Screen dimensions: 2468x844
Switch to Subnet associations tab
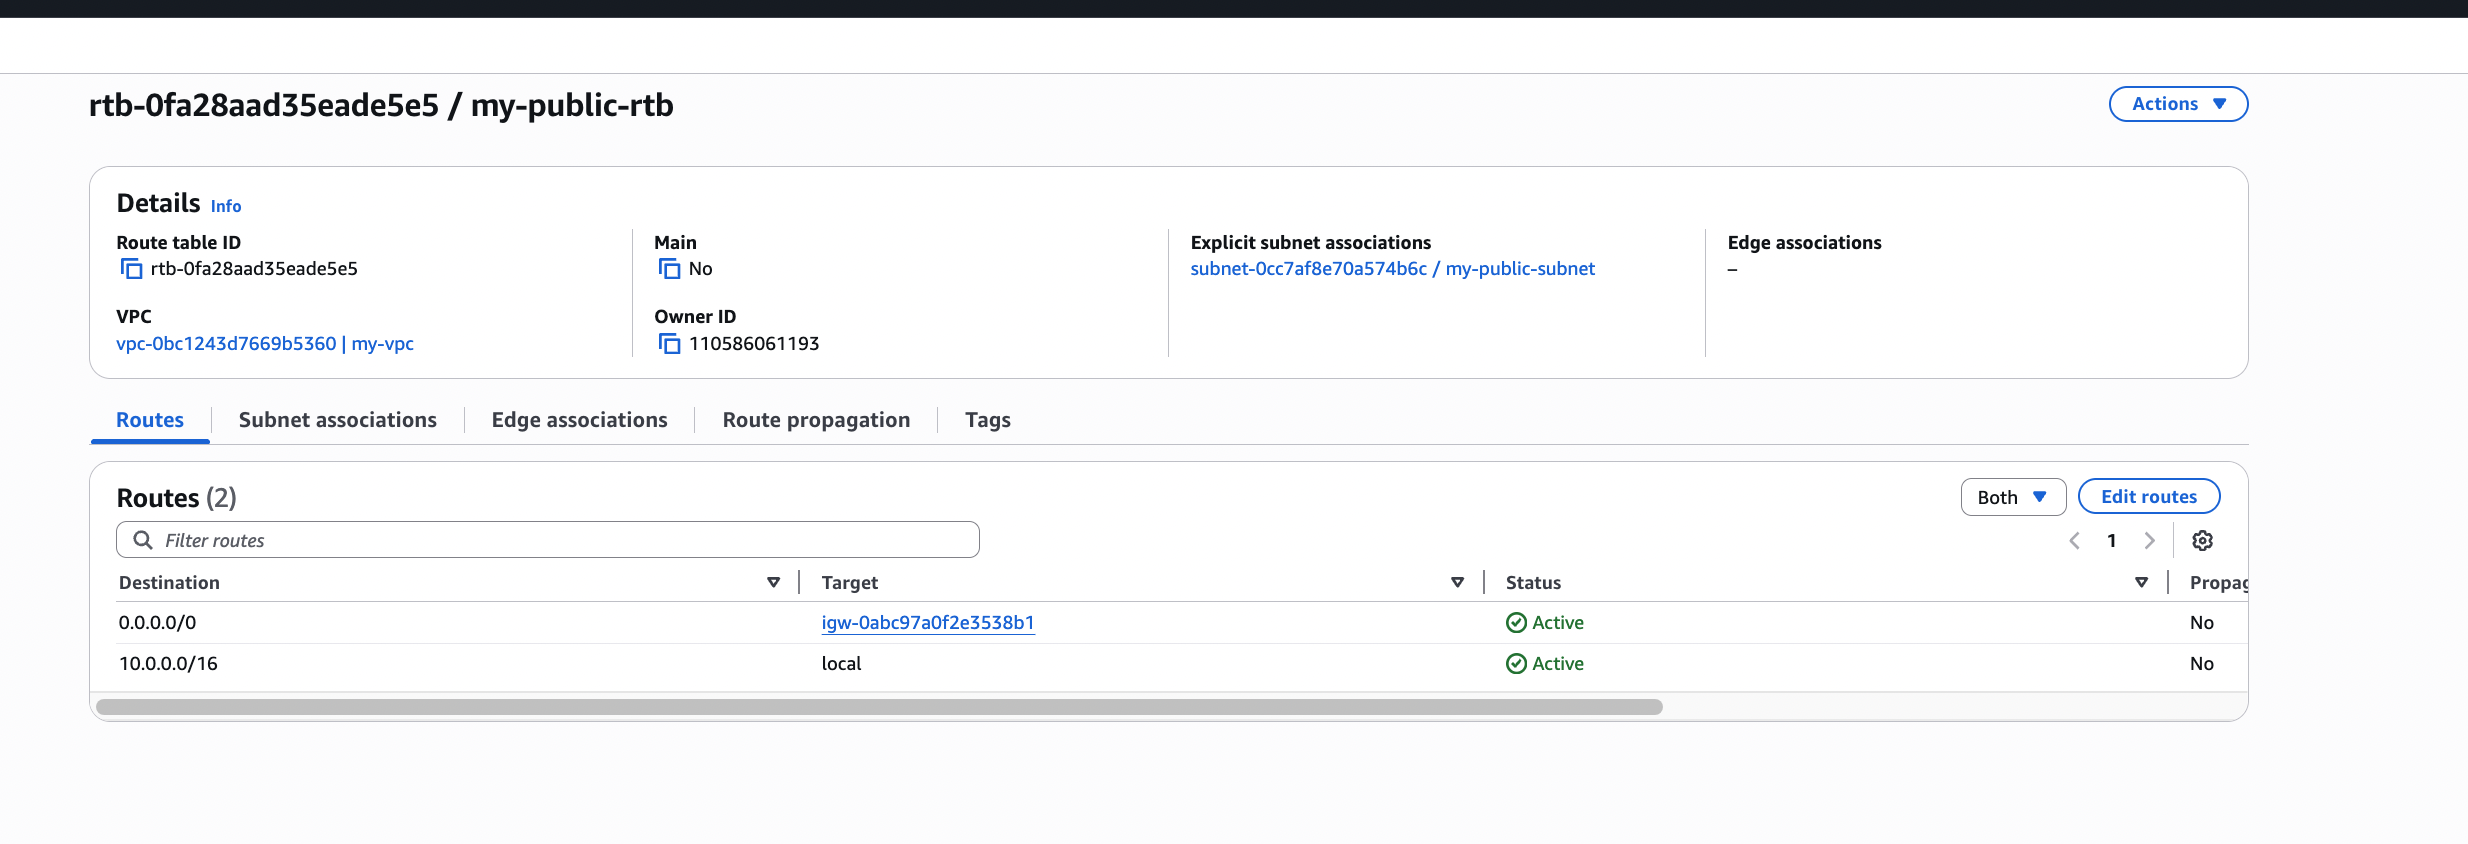tap(337, 420)
